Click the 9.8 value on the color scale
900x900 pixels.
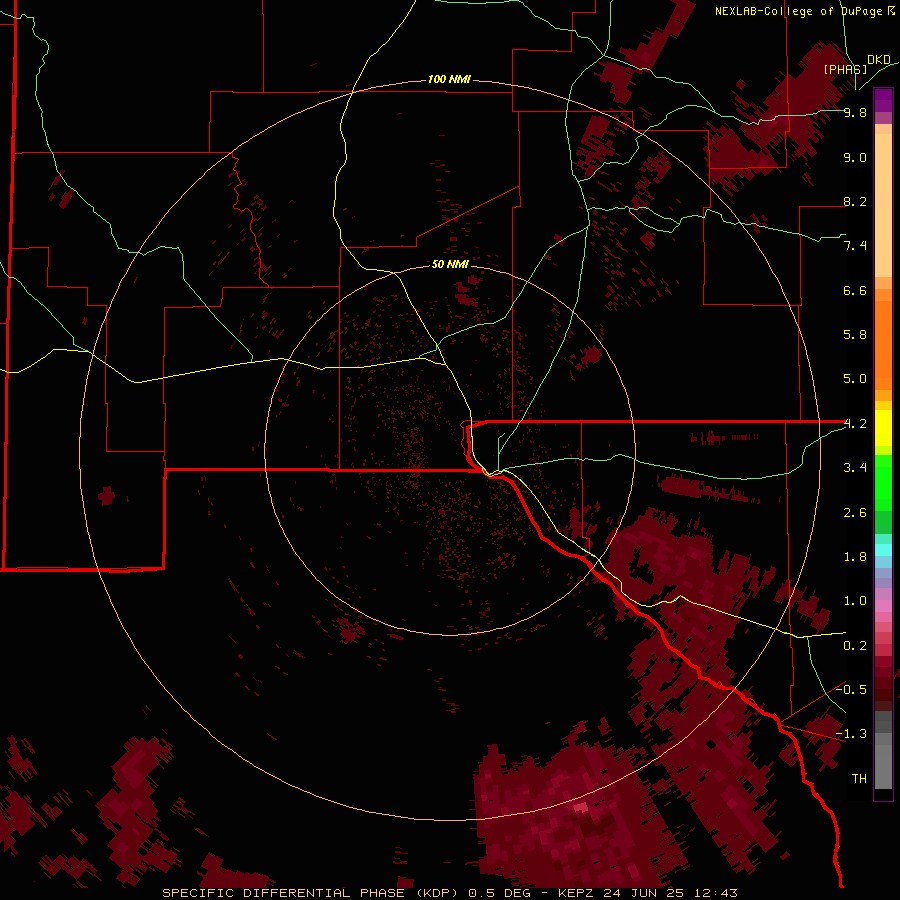(x=855, y=112)
